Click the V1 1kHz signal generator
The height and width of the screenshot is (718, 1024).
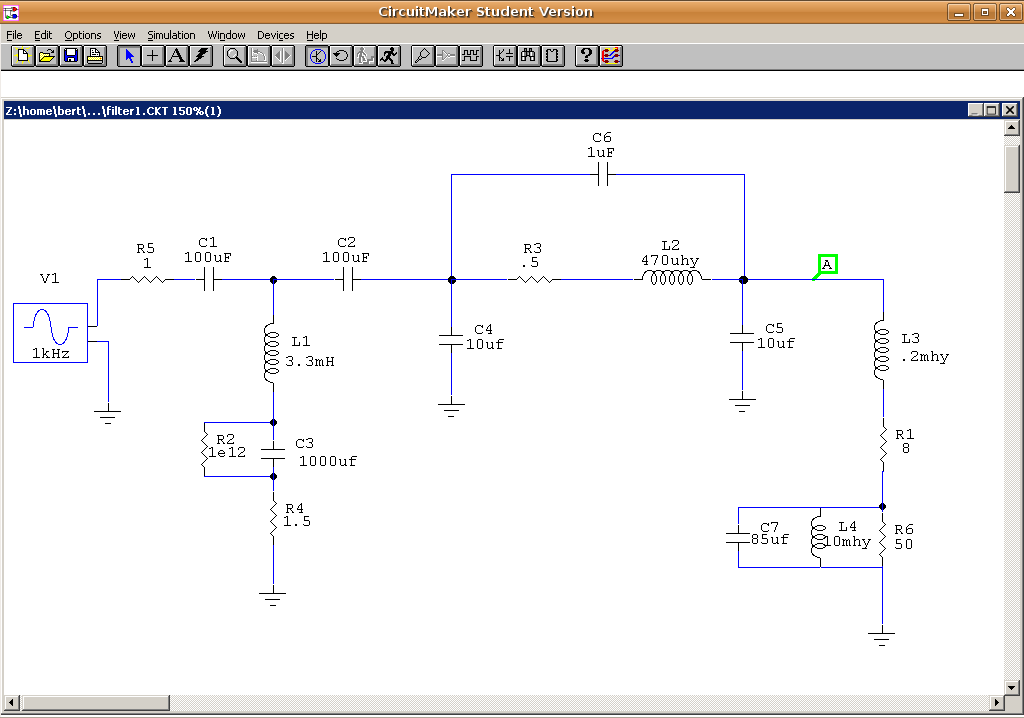(x=50, y=333)
